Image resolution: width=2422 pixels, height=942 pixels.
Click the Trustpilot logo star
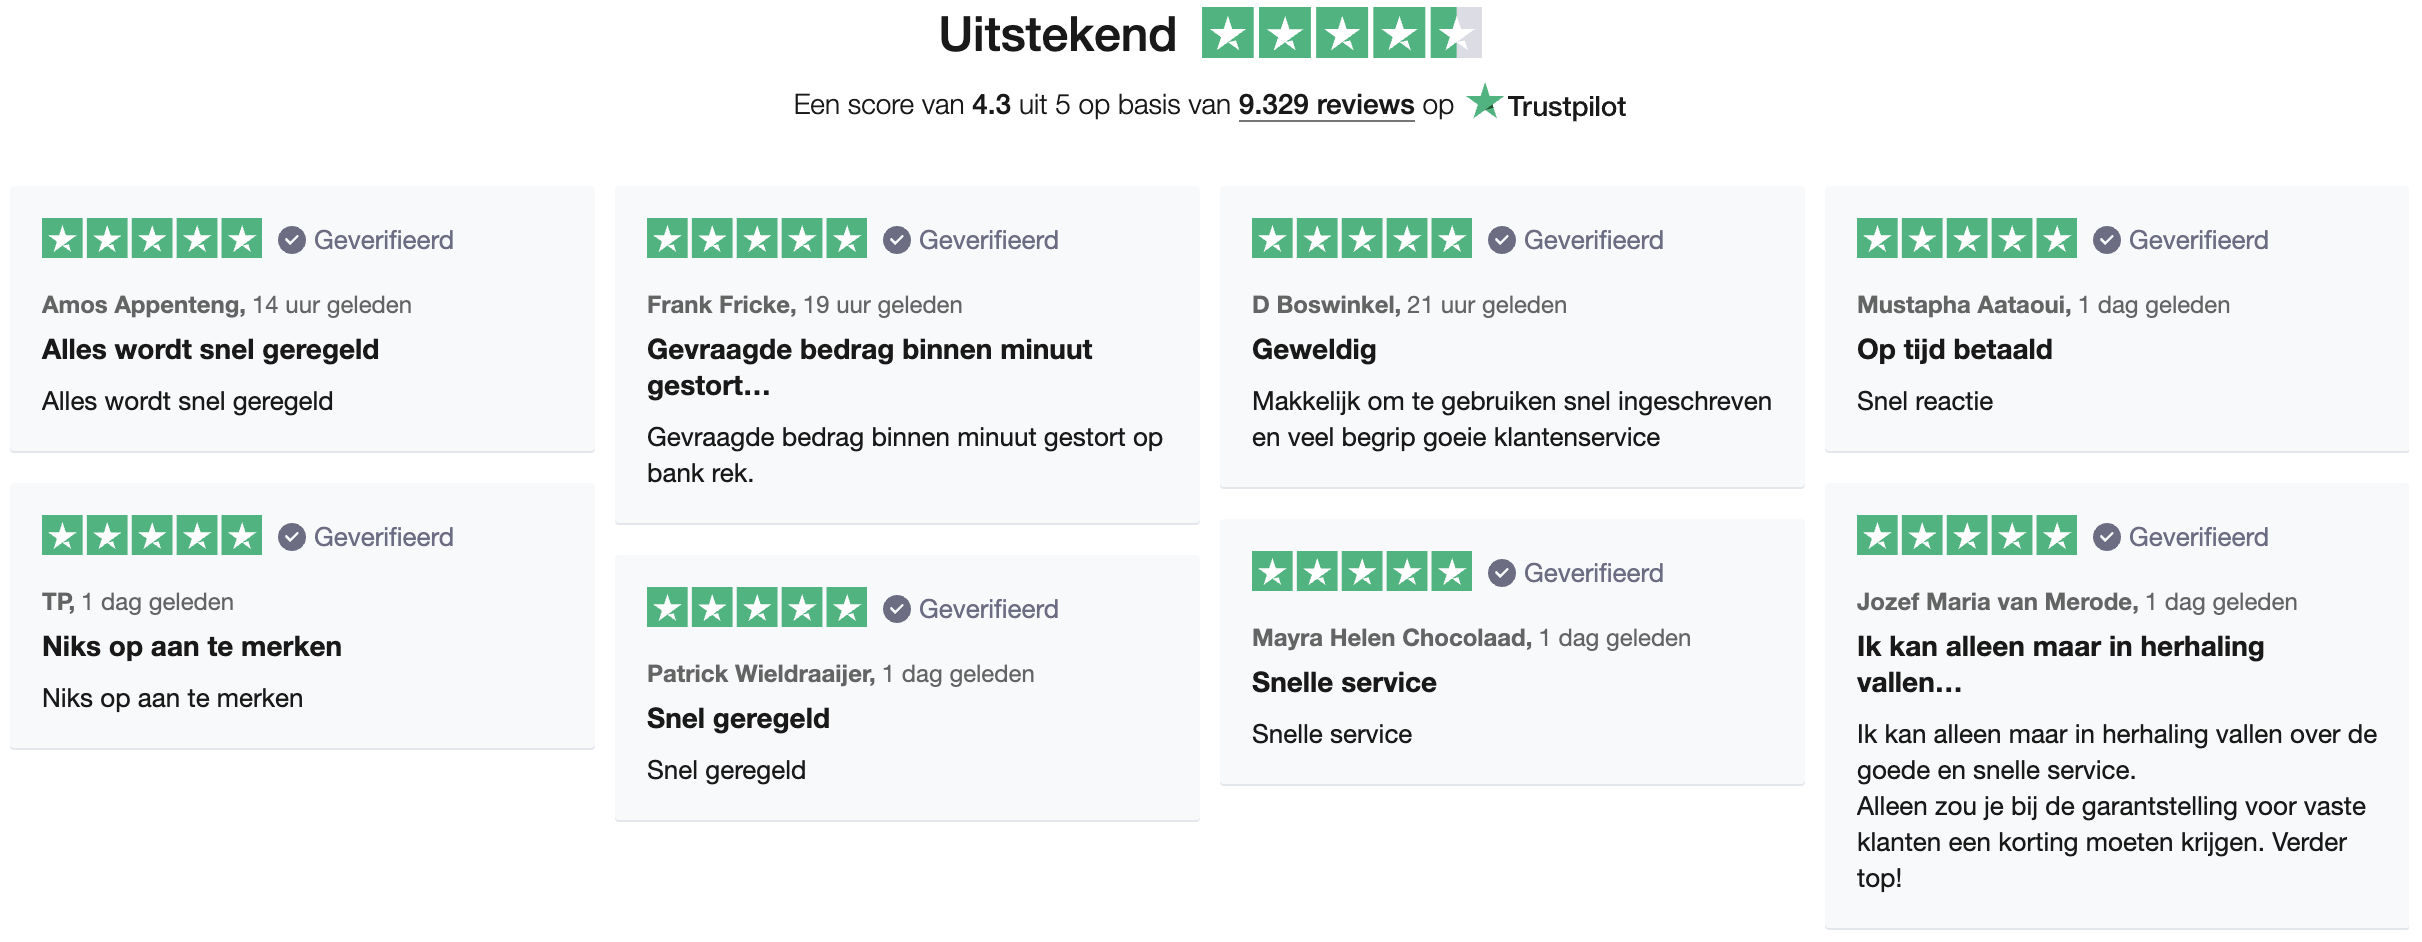click(x=1484, y=102)
